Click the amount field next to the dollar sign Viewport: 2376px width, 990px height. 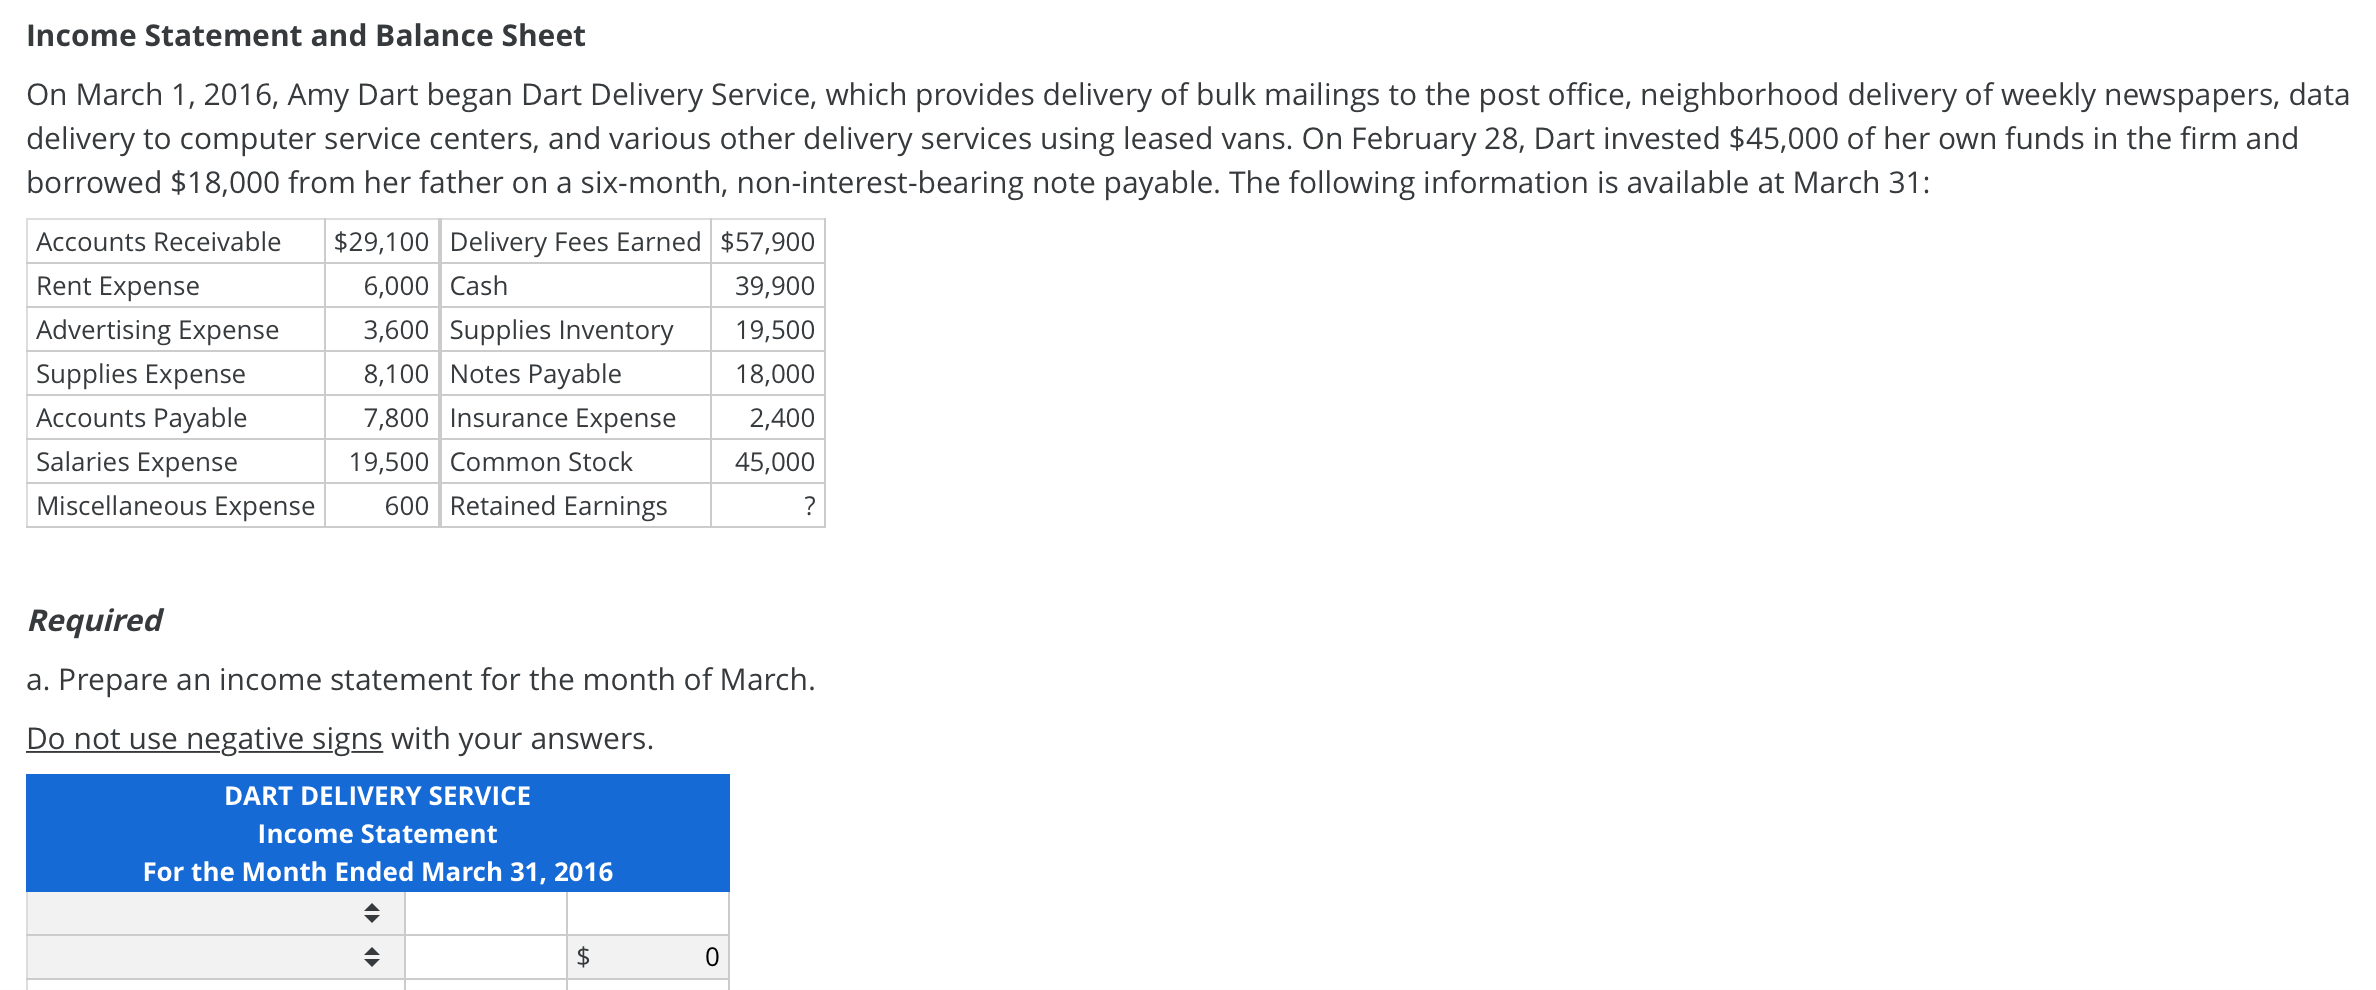click(x=650, y=957)
